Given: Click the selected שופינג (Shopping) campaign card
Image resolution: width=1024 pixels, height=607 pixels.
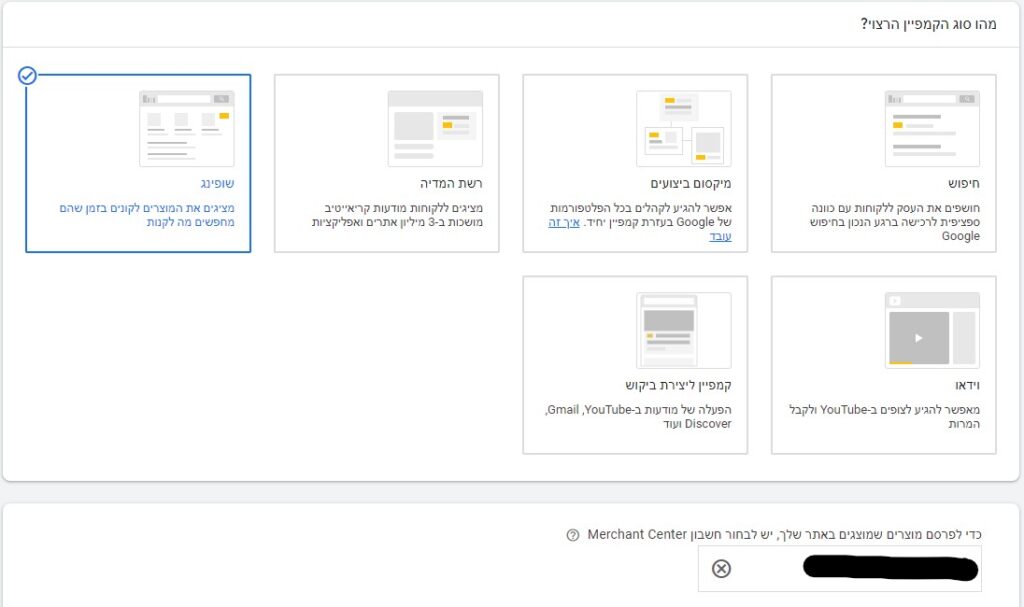Looking at the screenshot, I should pyautogui.click(x=138, y=163).
